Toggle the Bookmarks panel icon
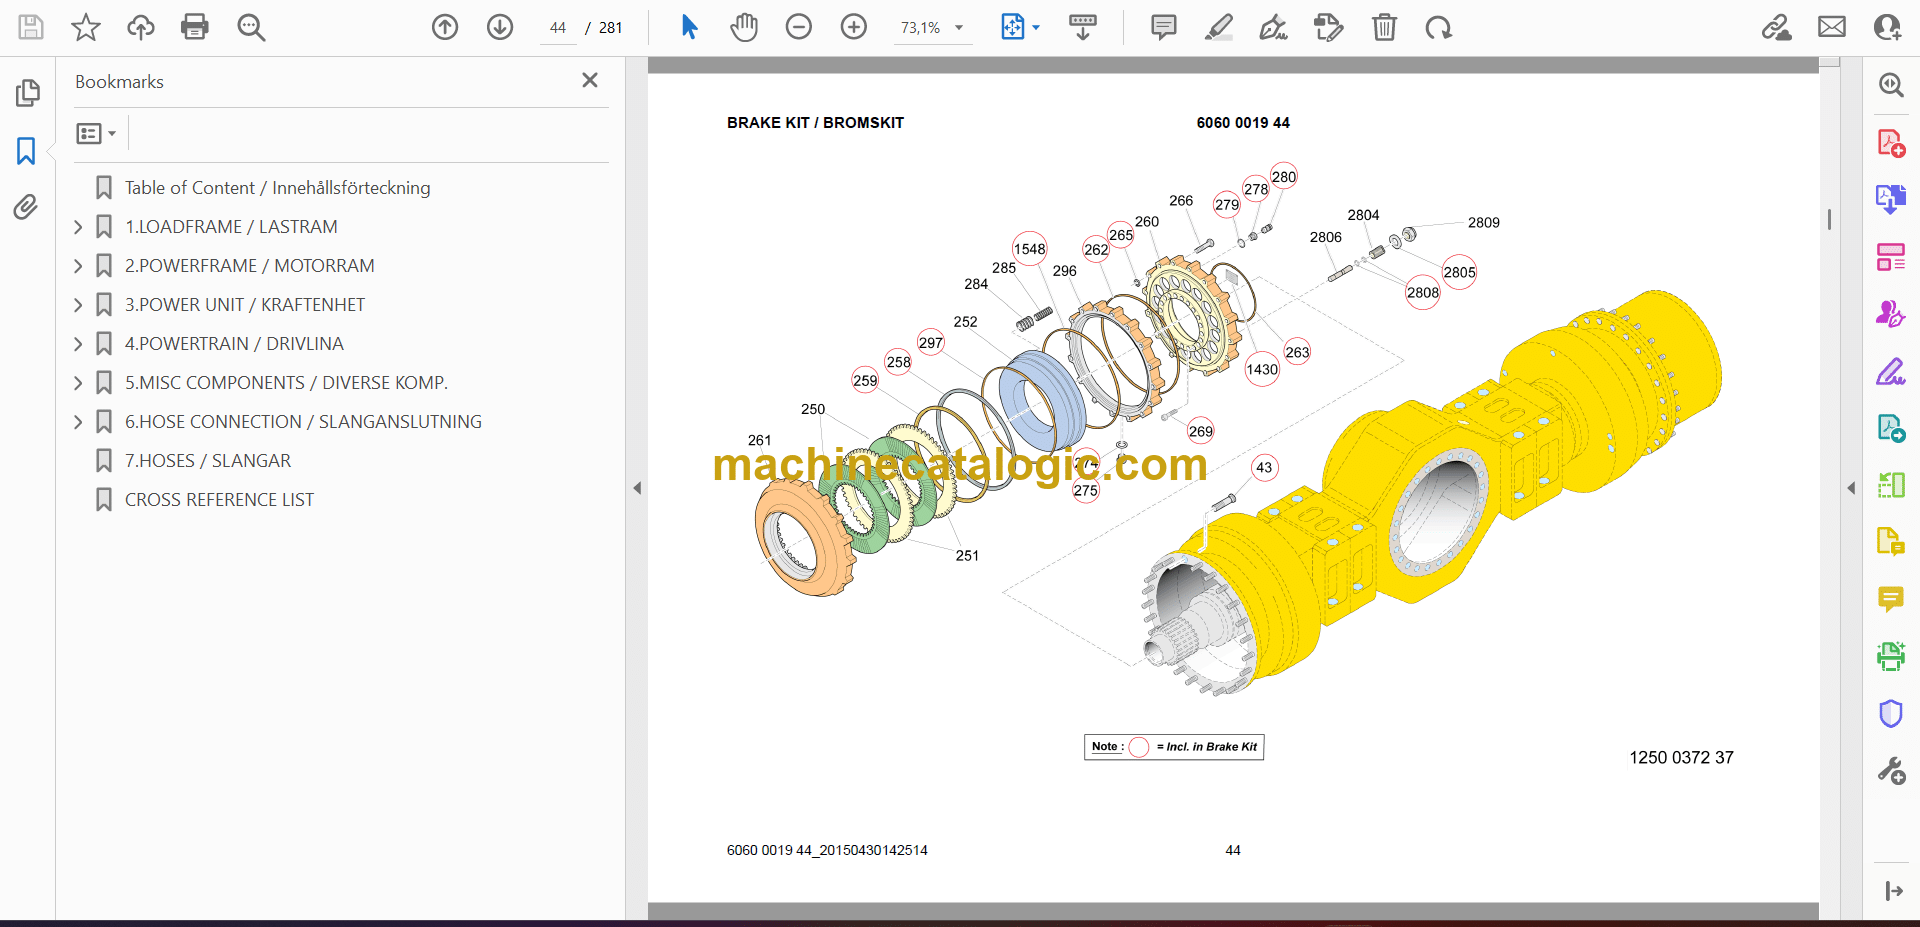This screenshot has height=927, width=1920. pyautogui.click(x=27, y=151)
